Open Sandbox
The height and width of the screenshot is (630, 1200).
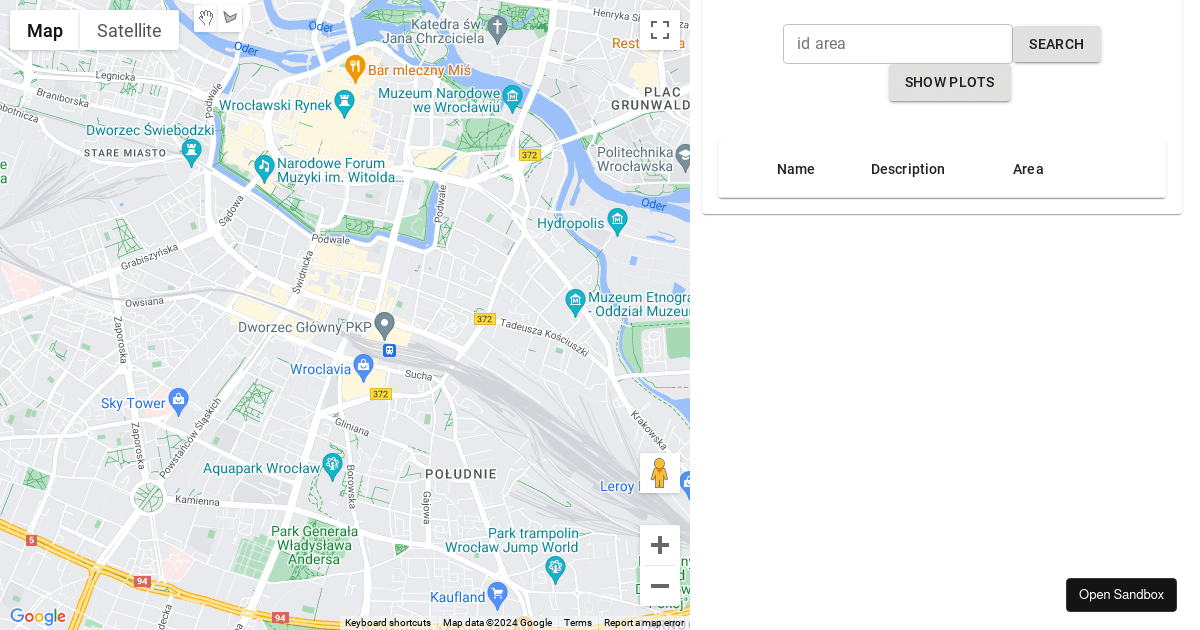[1121, 594]
